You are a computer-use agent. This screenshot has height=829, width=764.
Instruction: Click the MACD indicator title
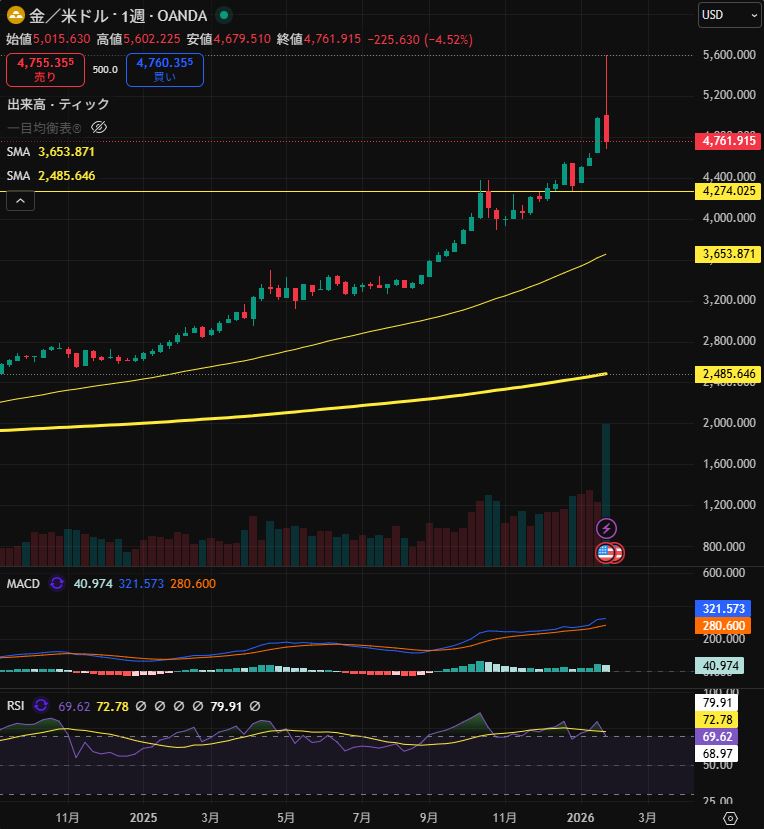click(23, 583)
